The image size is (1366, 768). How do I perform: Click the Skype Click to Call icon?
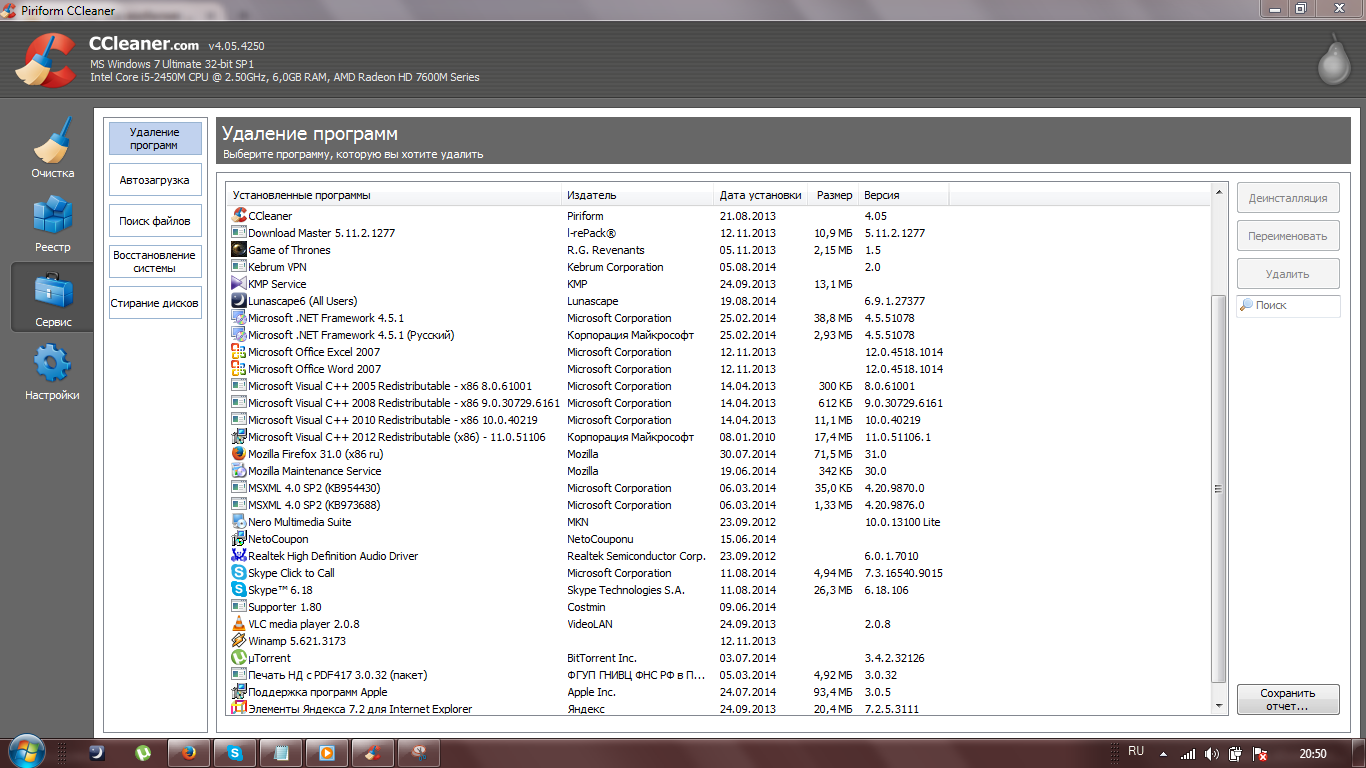[239, 573]
